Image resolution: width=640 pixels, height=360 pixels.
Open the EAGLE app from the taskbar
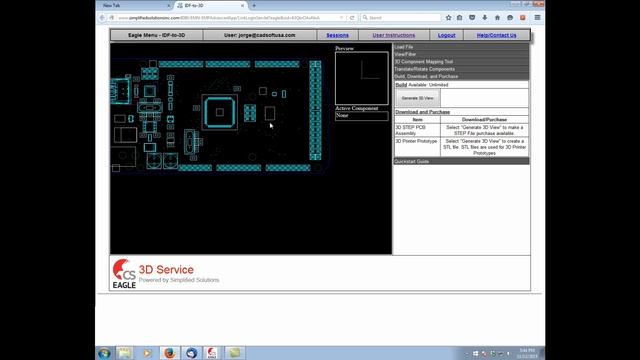click(212, 353)
